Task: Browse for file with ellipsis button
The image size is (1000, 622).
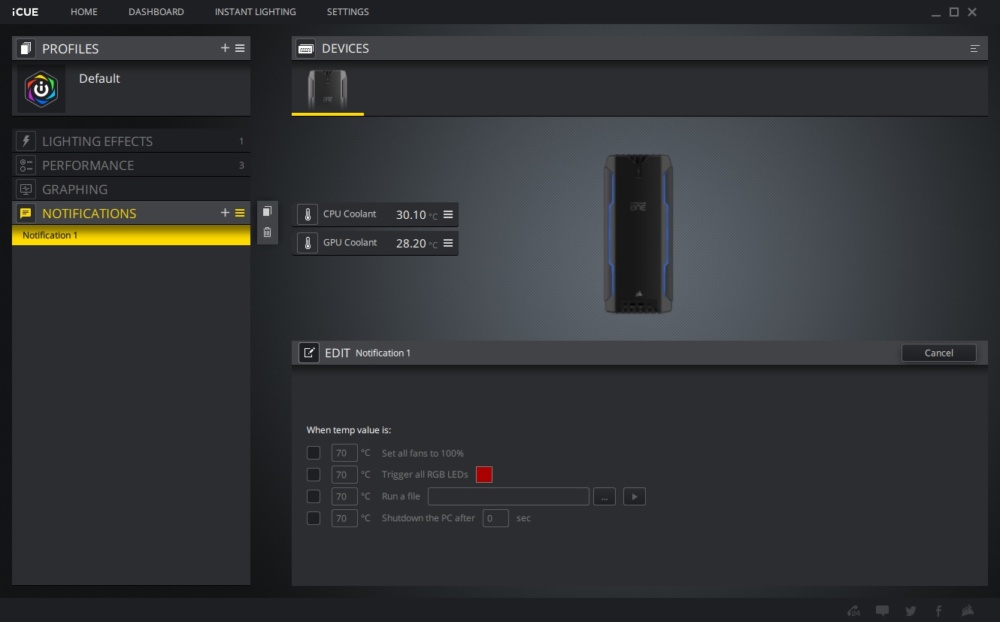Action: tap(604, 496)
